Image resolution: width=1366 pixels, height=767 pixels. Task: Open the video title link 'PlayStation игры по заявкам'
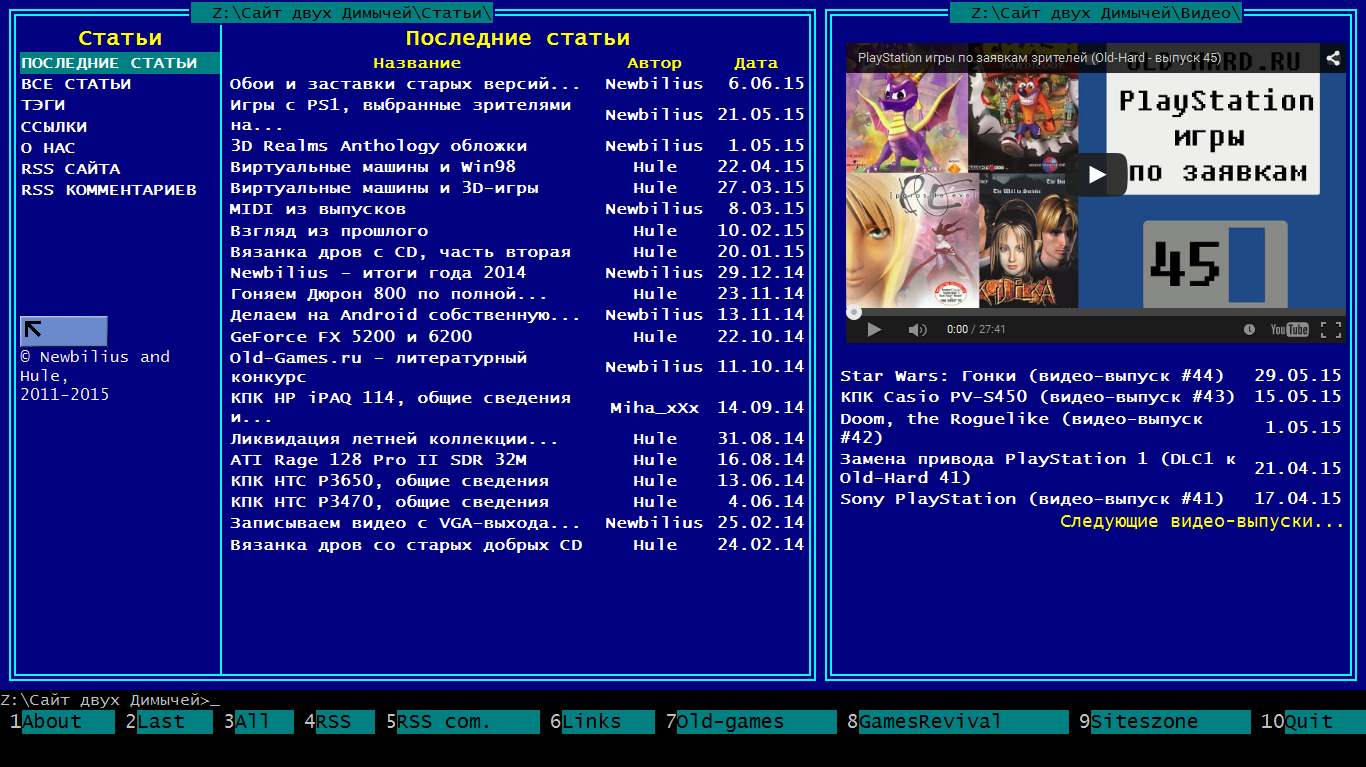1039,58
